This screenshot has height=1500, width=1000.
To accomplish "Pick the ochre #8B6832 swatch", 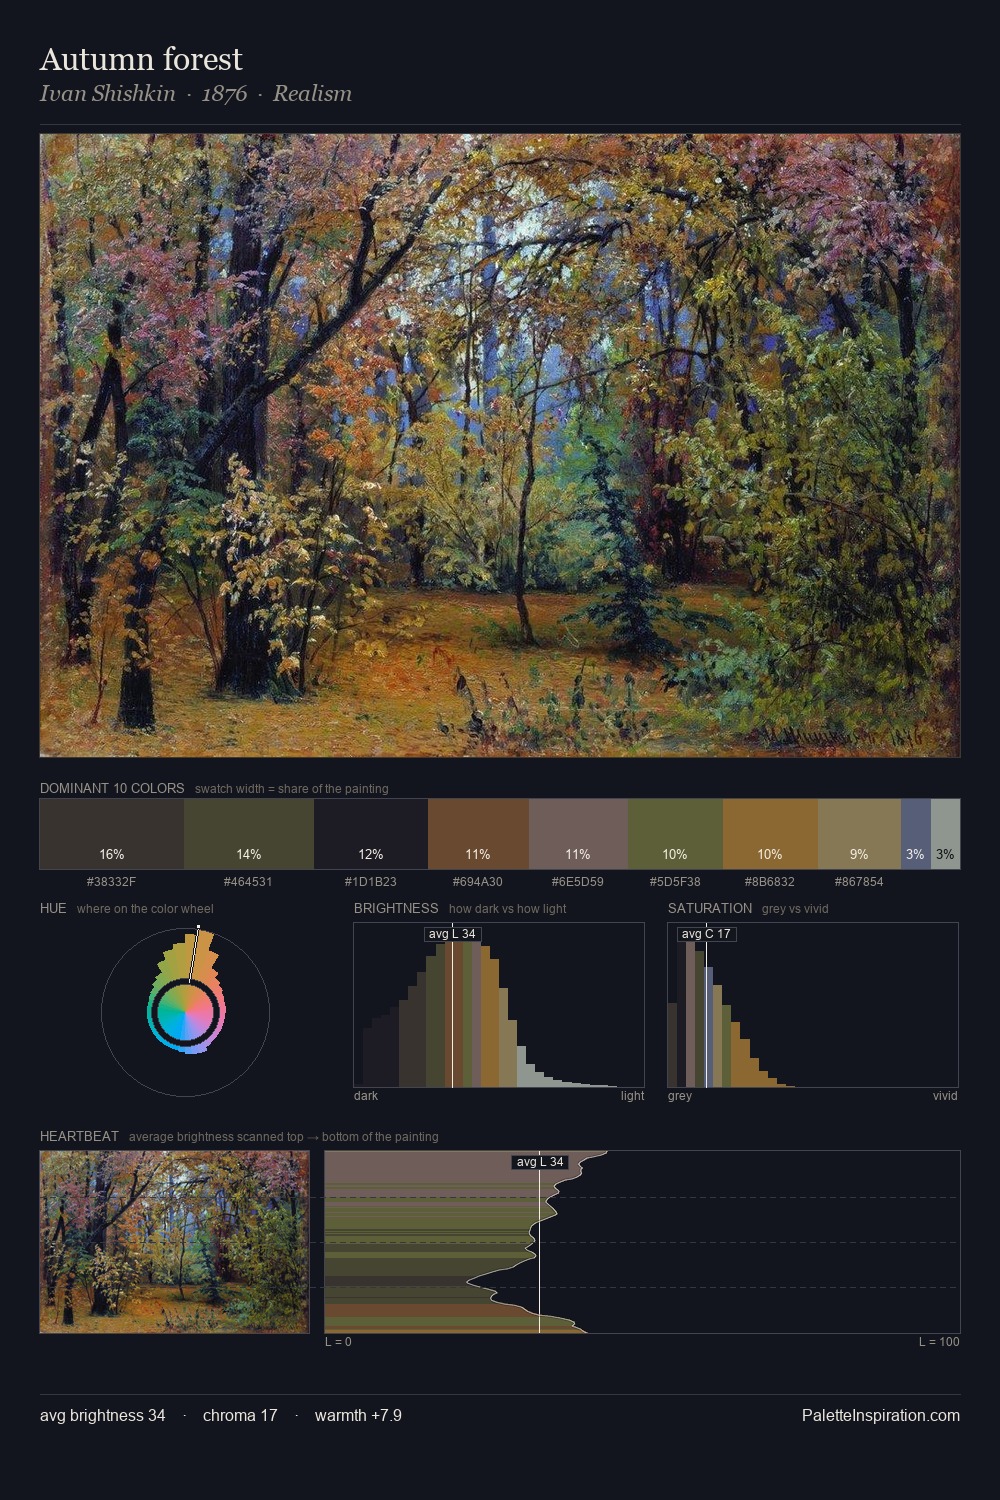I will click(770, 834).
